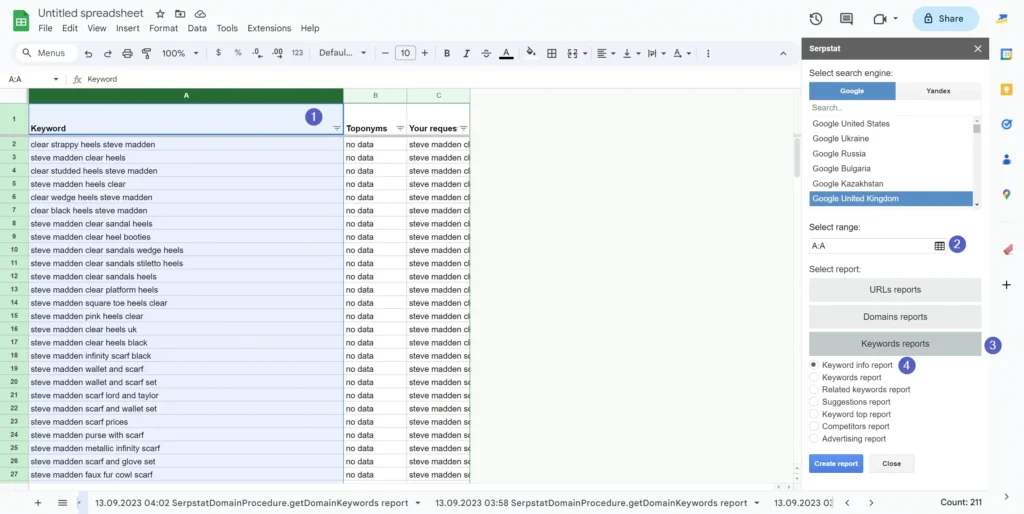1024x514 pixels.
Task: Open the zoom 100% dropdown
Action: (x=180, y=53)
